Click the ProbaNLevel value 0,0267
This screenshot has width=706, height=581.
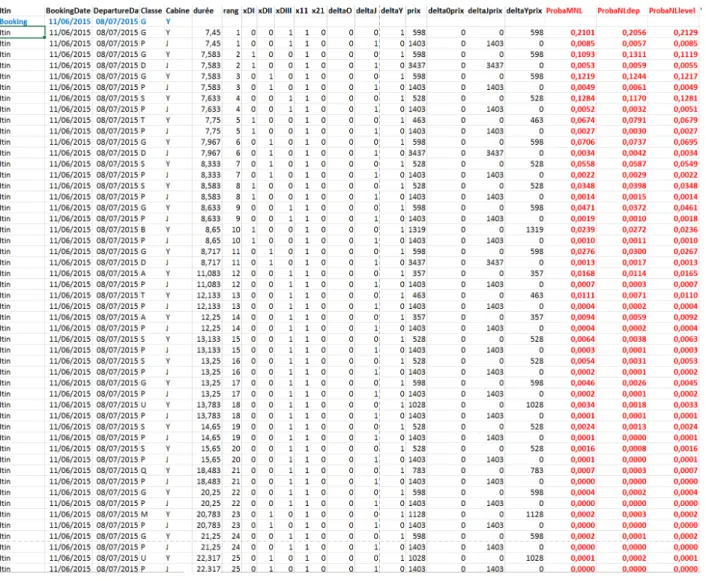pos(685,251)
